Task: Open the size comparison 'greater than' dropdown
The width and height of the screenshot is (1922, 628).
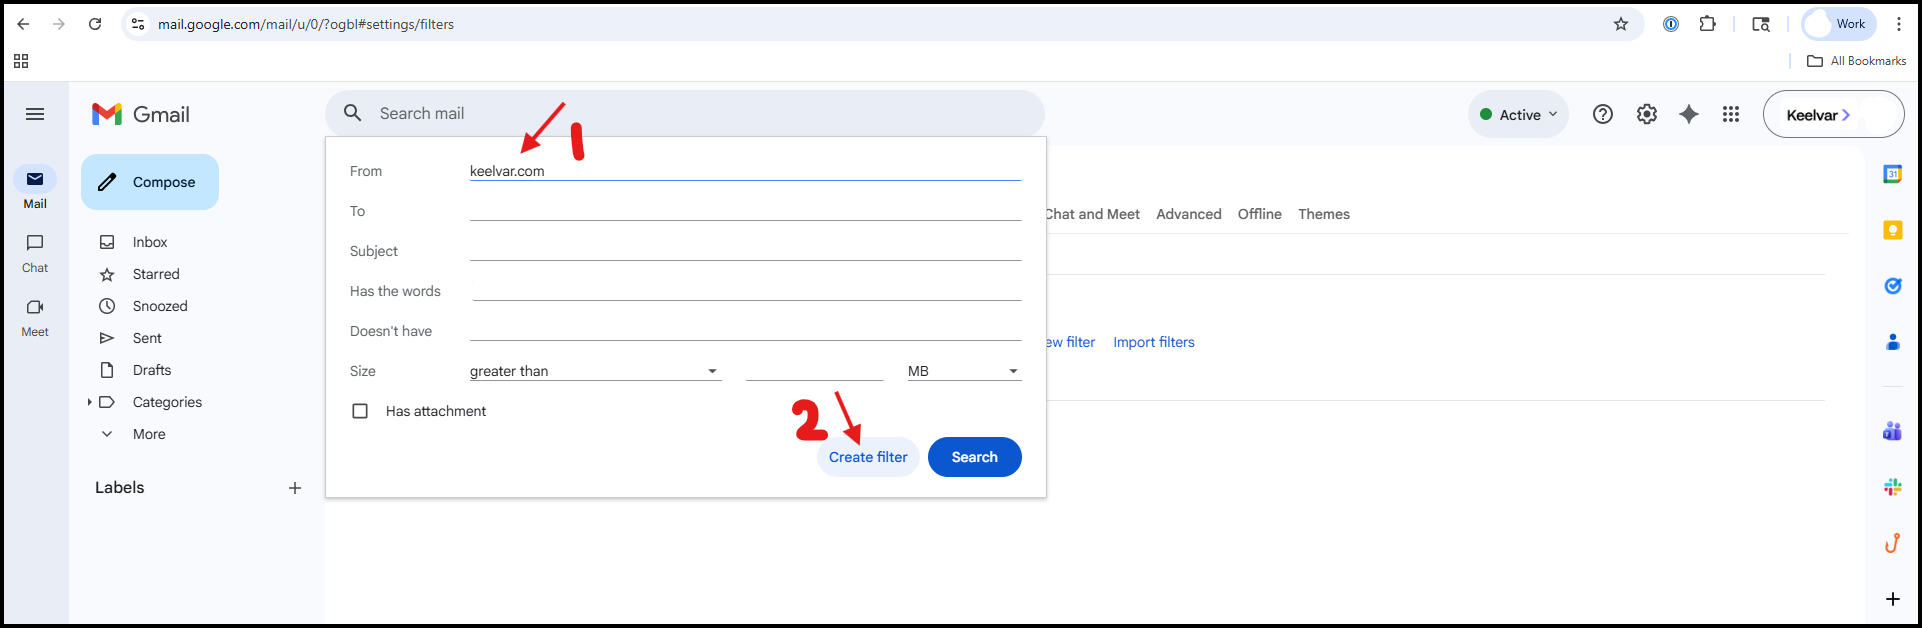Action: tap(595, 371)
